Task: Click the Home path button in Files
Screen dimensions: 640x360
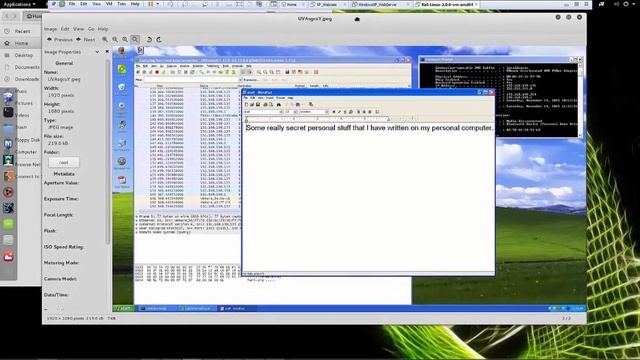Action: (34, 16)
